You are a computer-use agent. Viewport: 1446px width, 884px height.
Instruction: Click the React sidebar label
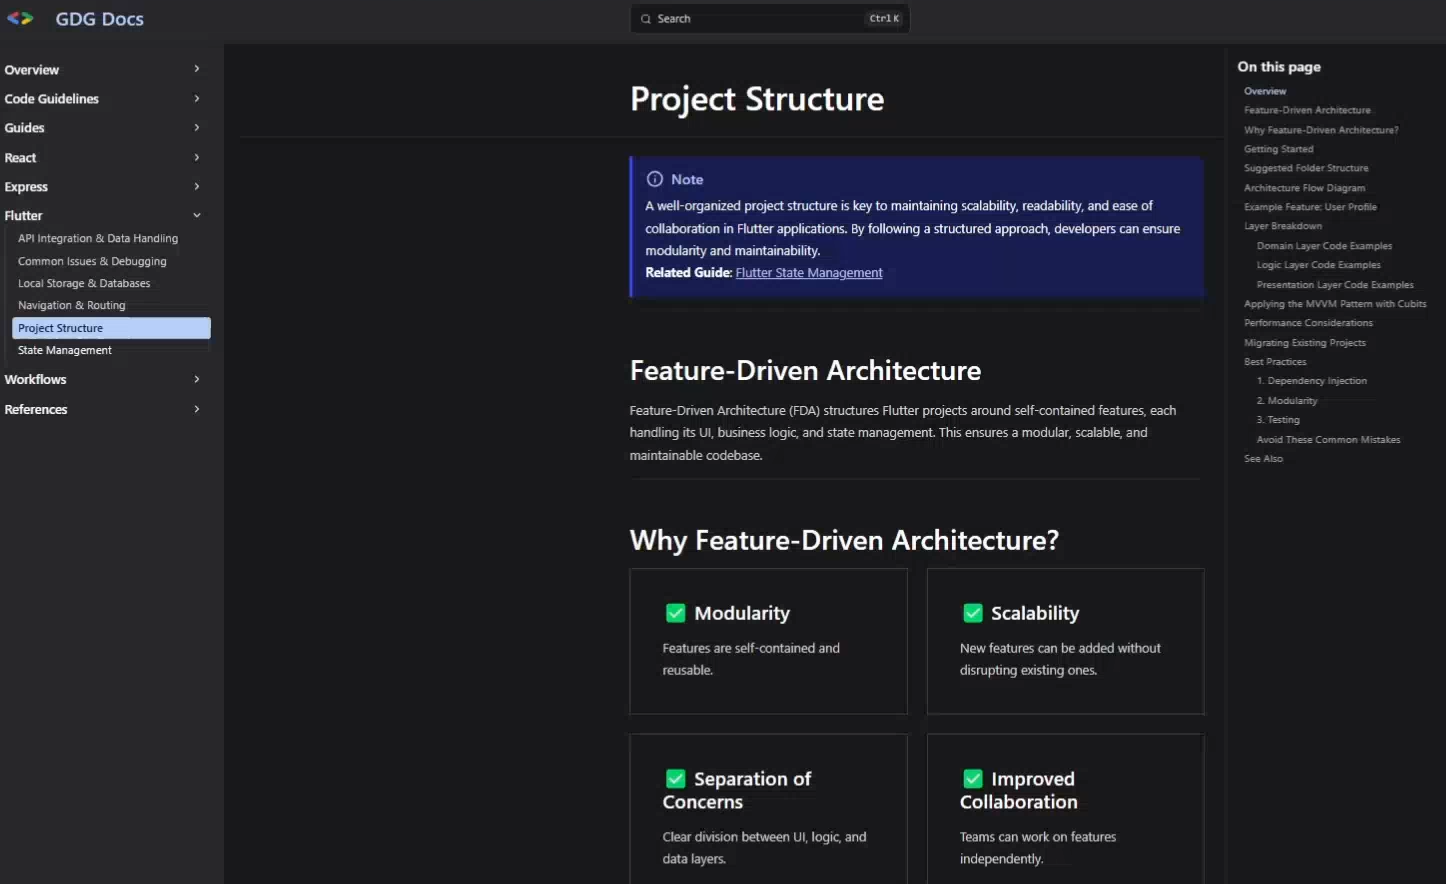coord(20,158)
